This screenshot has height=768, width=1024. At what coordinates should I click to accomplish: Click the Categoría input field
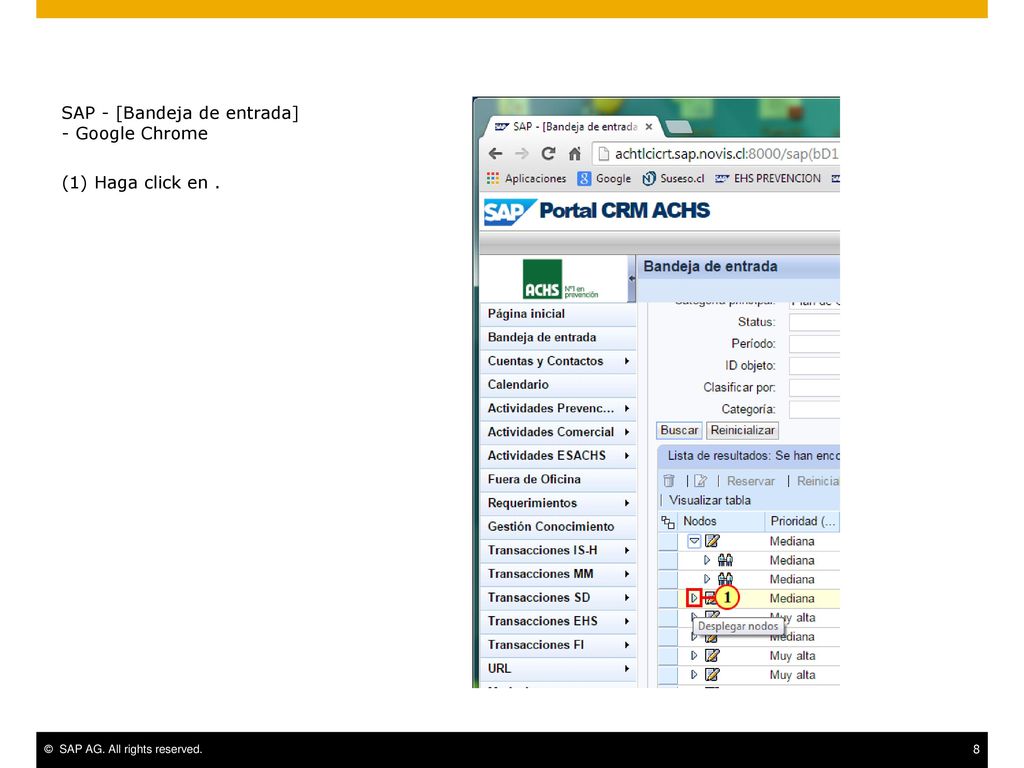tap(814, 409)
